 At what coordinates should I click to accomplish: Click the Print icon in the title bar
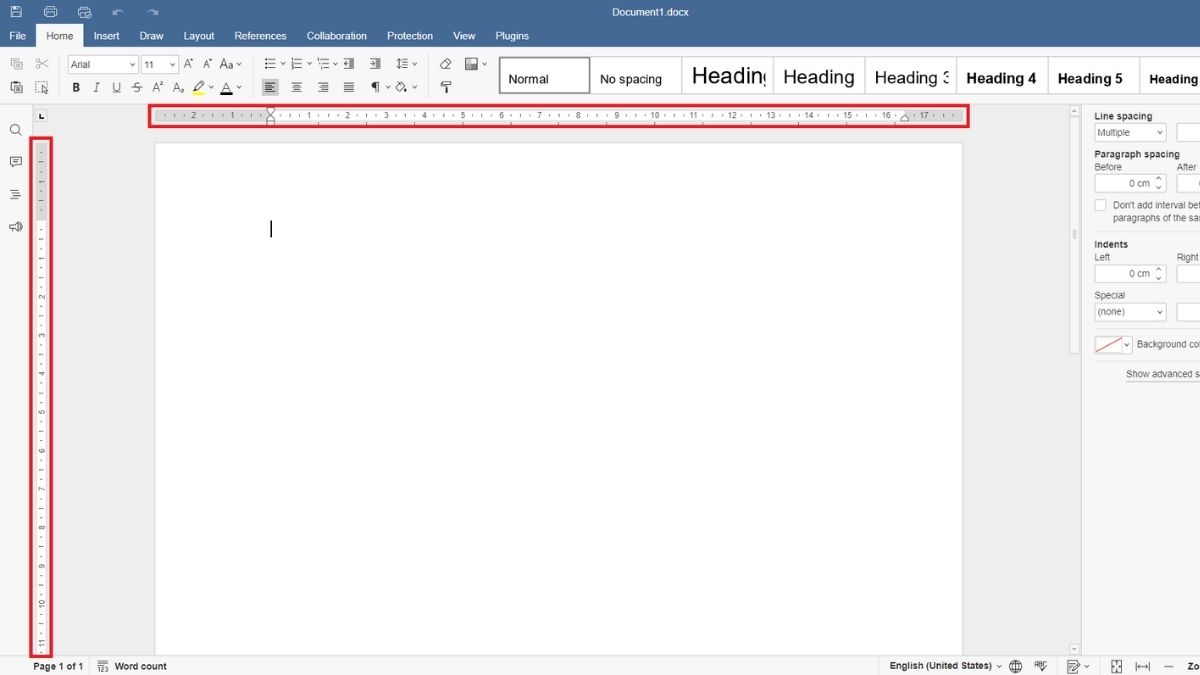coord(50,12)
